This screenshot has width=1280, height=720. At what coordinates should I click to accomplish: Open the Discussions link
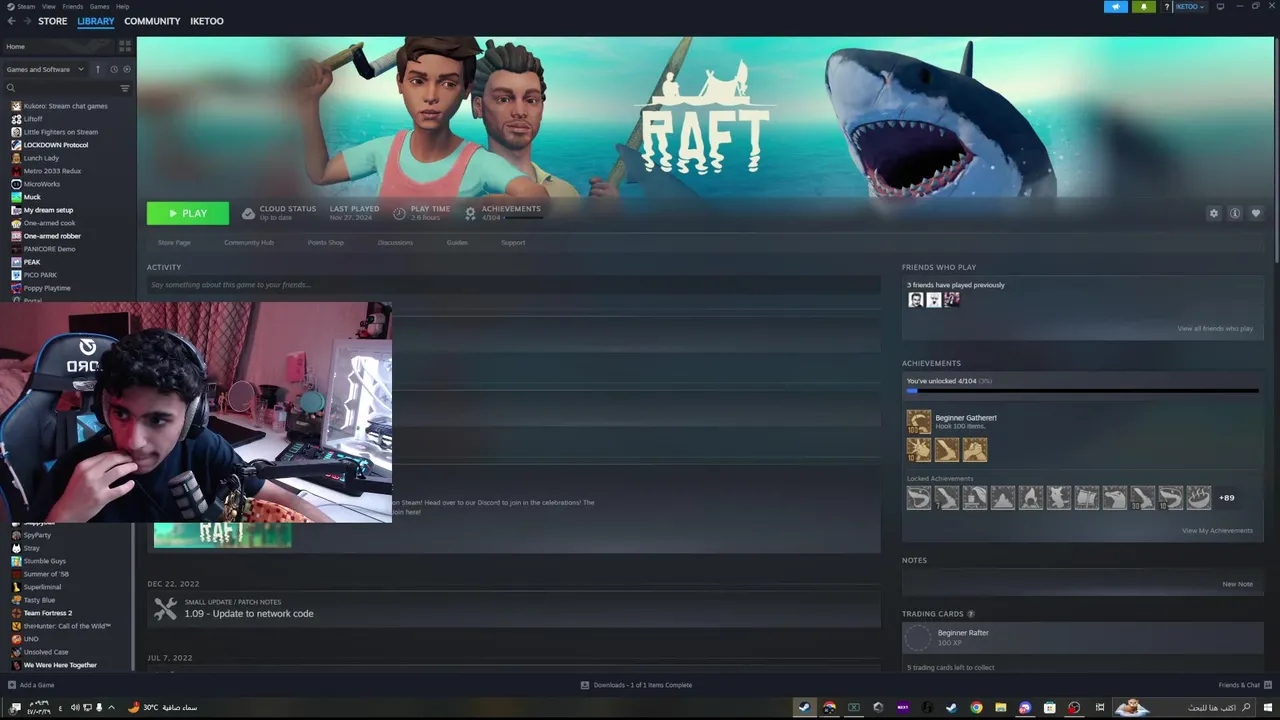(x=395, y=242)
